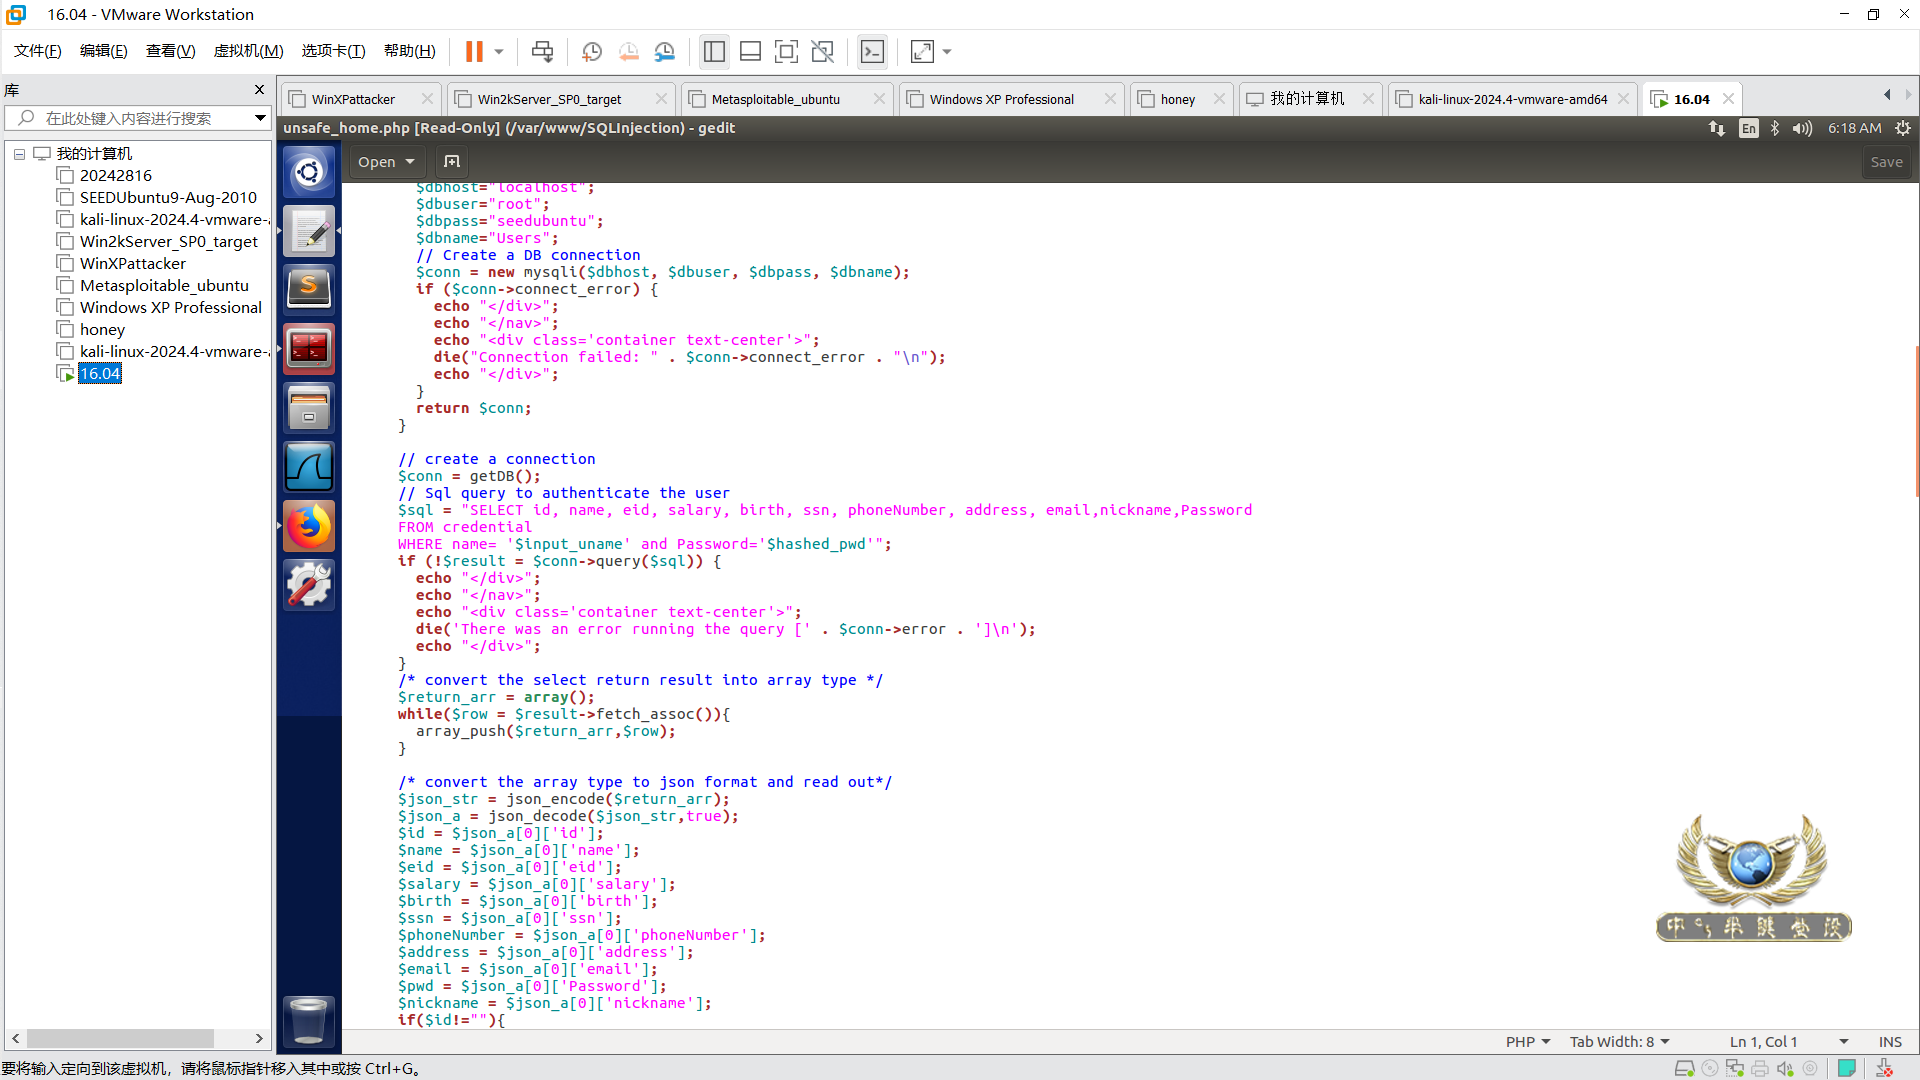Screen dimensions: 1920x1080
Task: Toggle the show library sidebar button
Action: [x=714, y=52]
